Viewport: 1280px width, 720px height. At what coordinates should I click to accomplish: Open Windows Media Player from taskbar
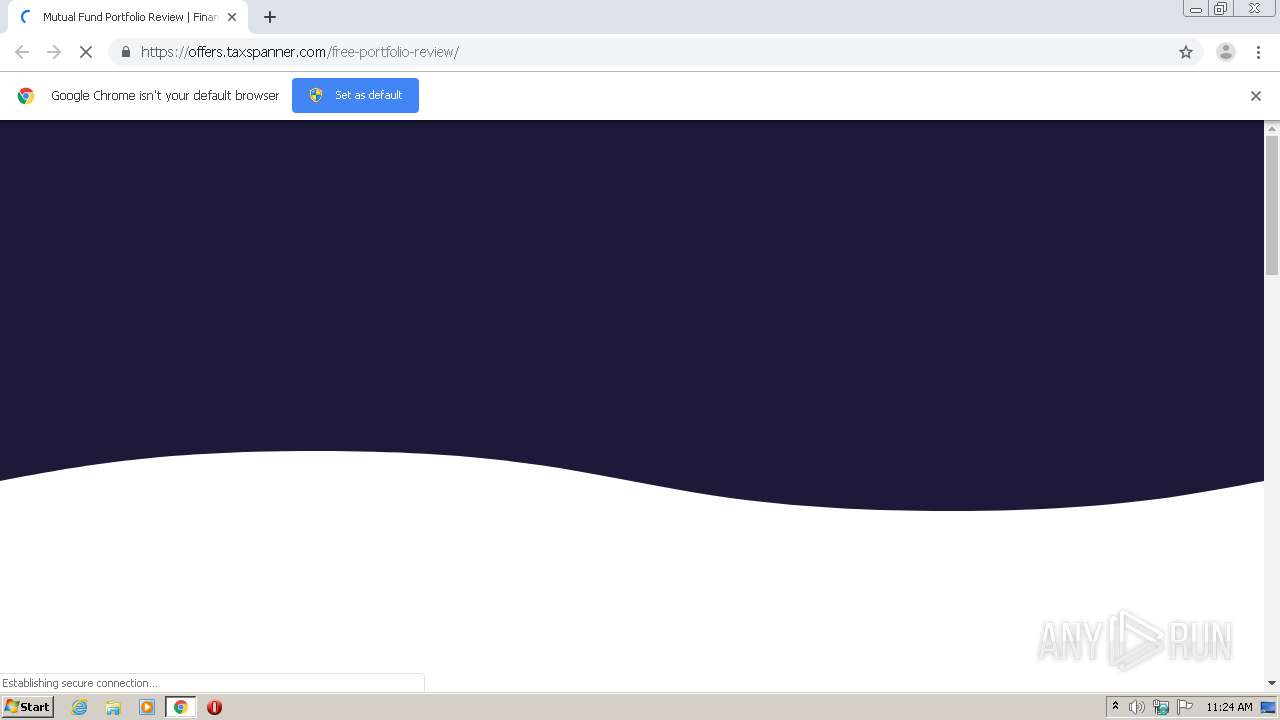click(147, 707)
